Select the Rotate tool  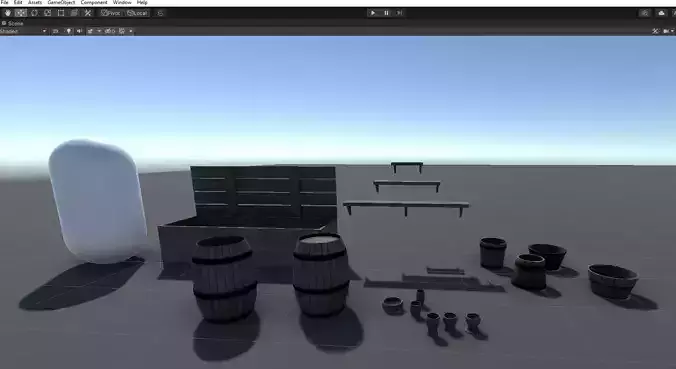click(x=34, y=13)
